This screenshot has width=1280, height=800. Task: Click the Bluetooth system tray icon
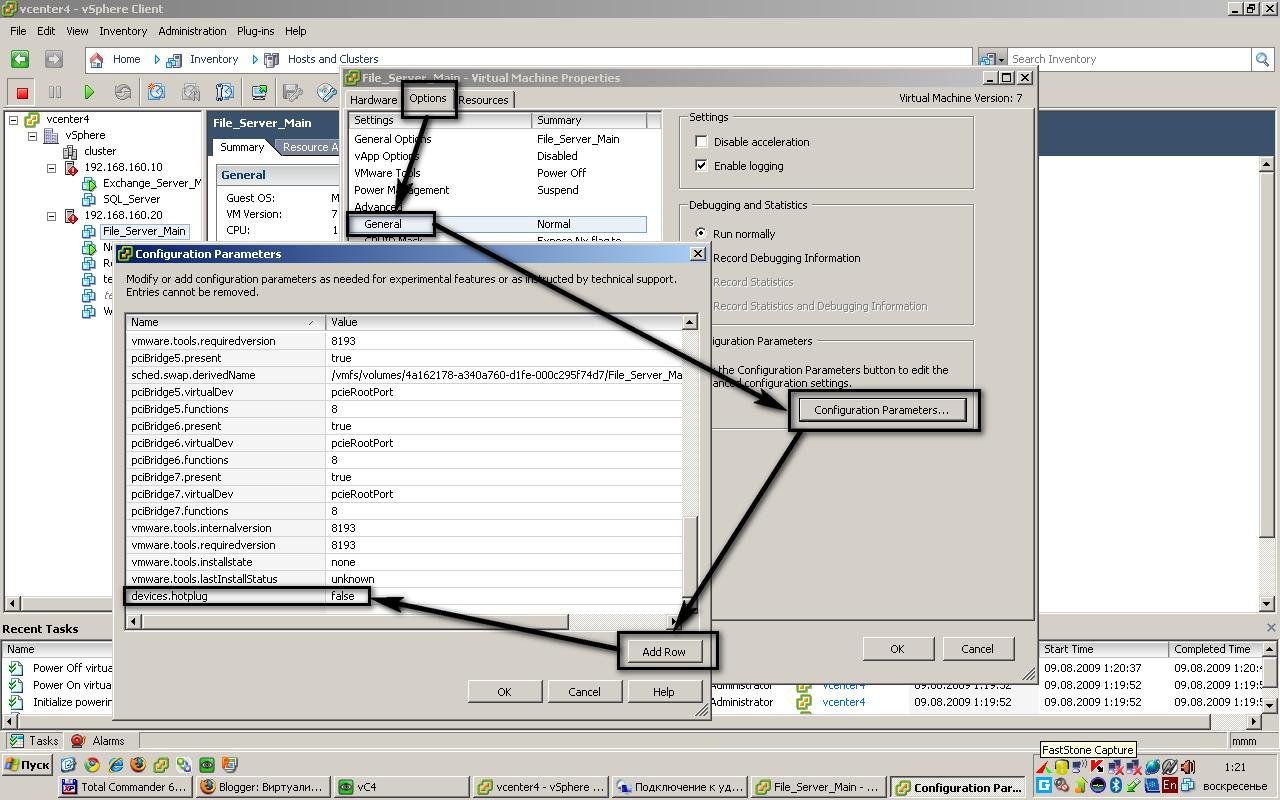1116,786
